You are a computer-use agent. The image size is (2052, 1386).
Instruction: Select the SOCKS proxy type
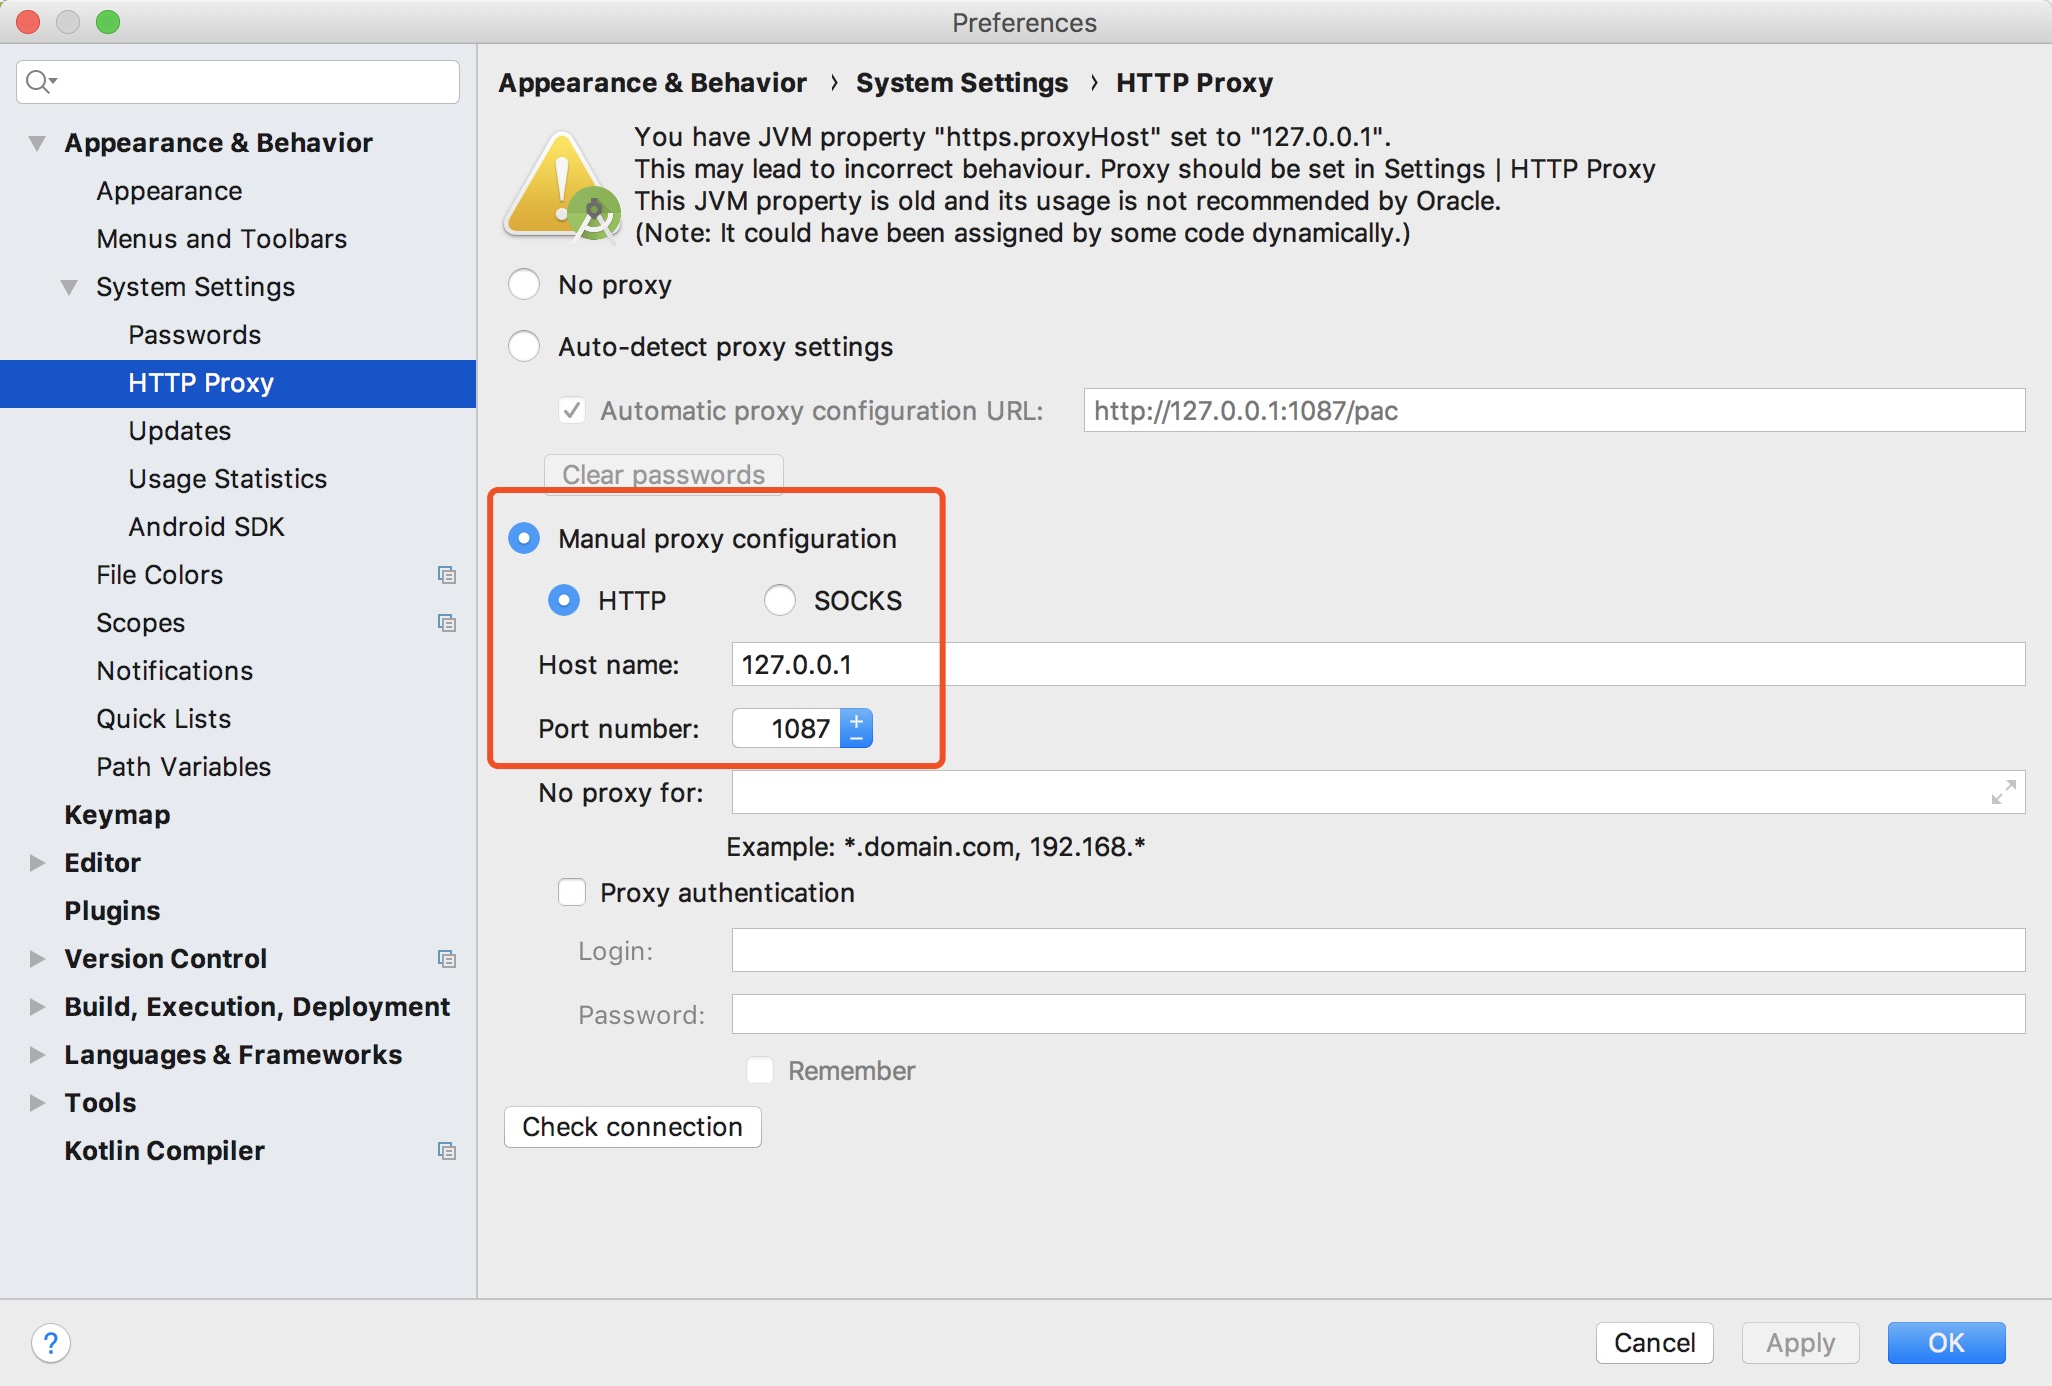780,601
